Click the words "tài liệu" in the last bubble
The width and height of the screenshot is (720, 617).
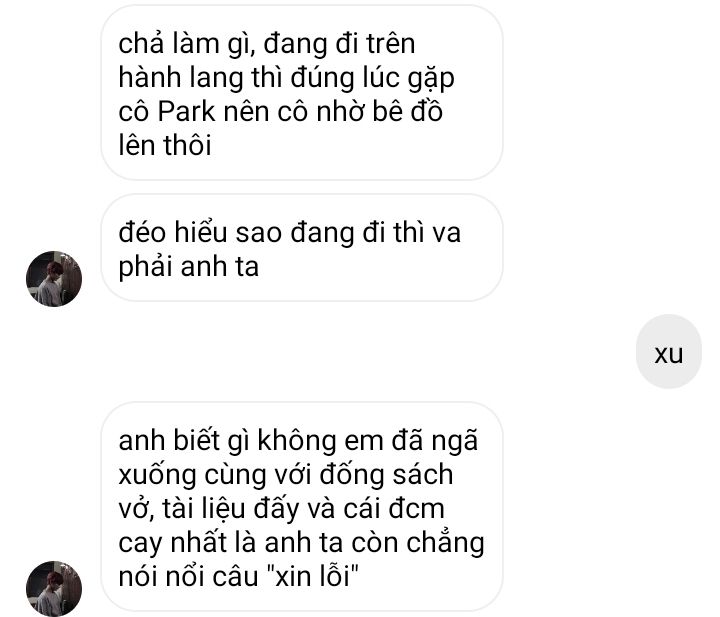(x=204, y=509)
